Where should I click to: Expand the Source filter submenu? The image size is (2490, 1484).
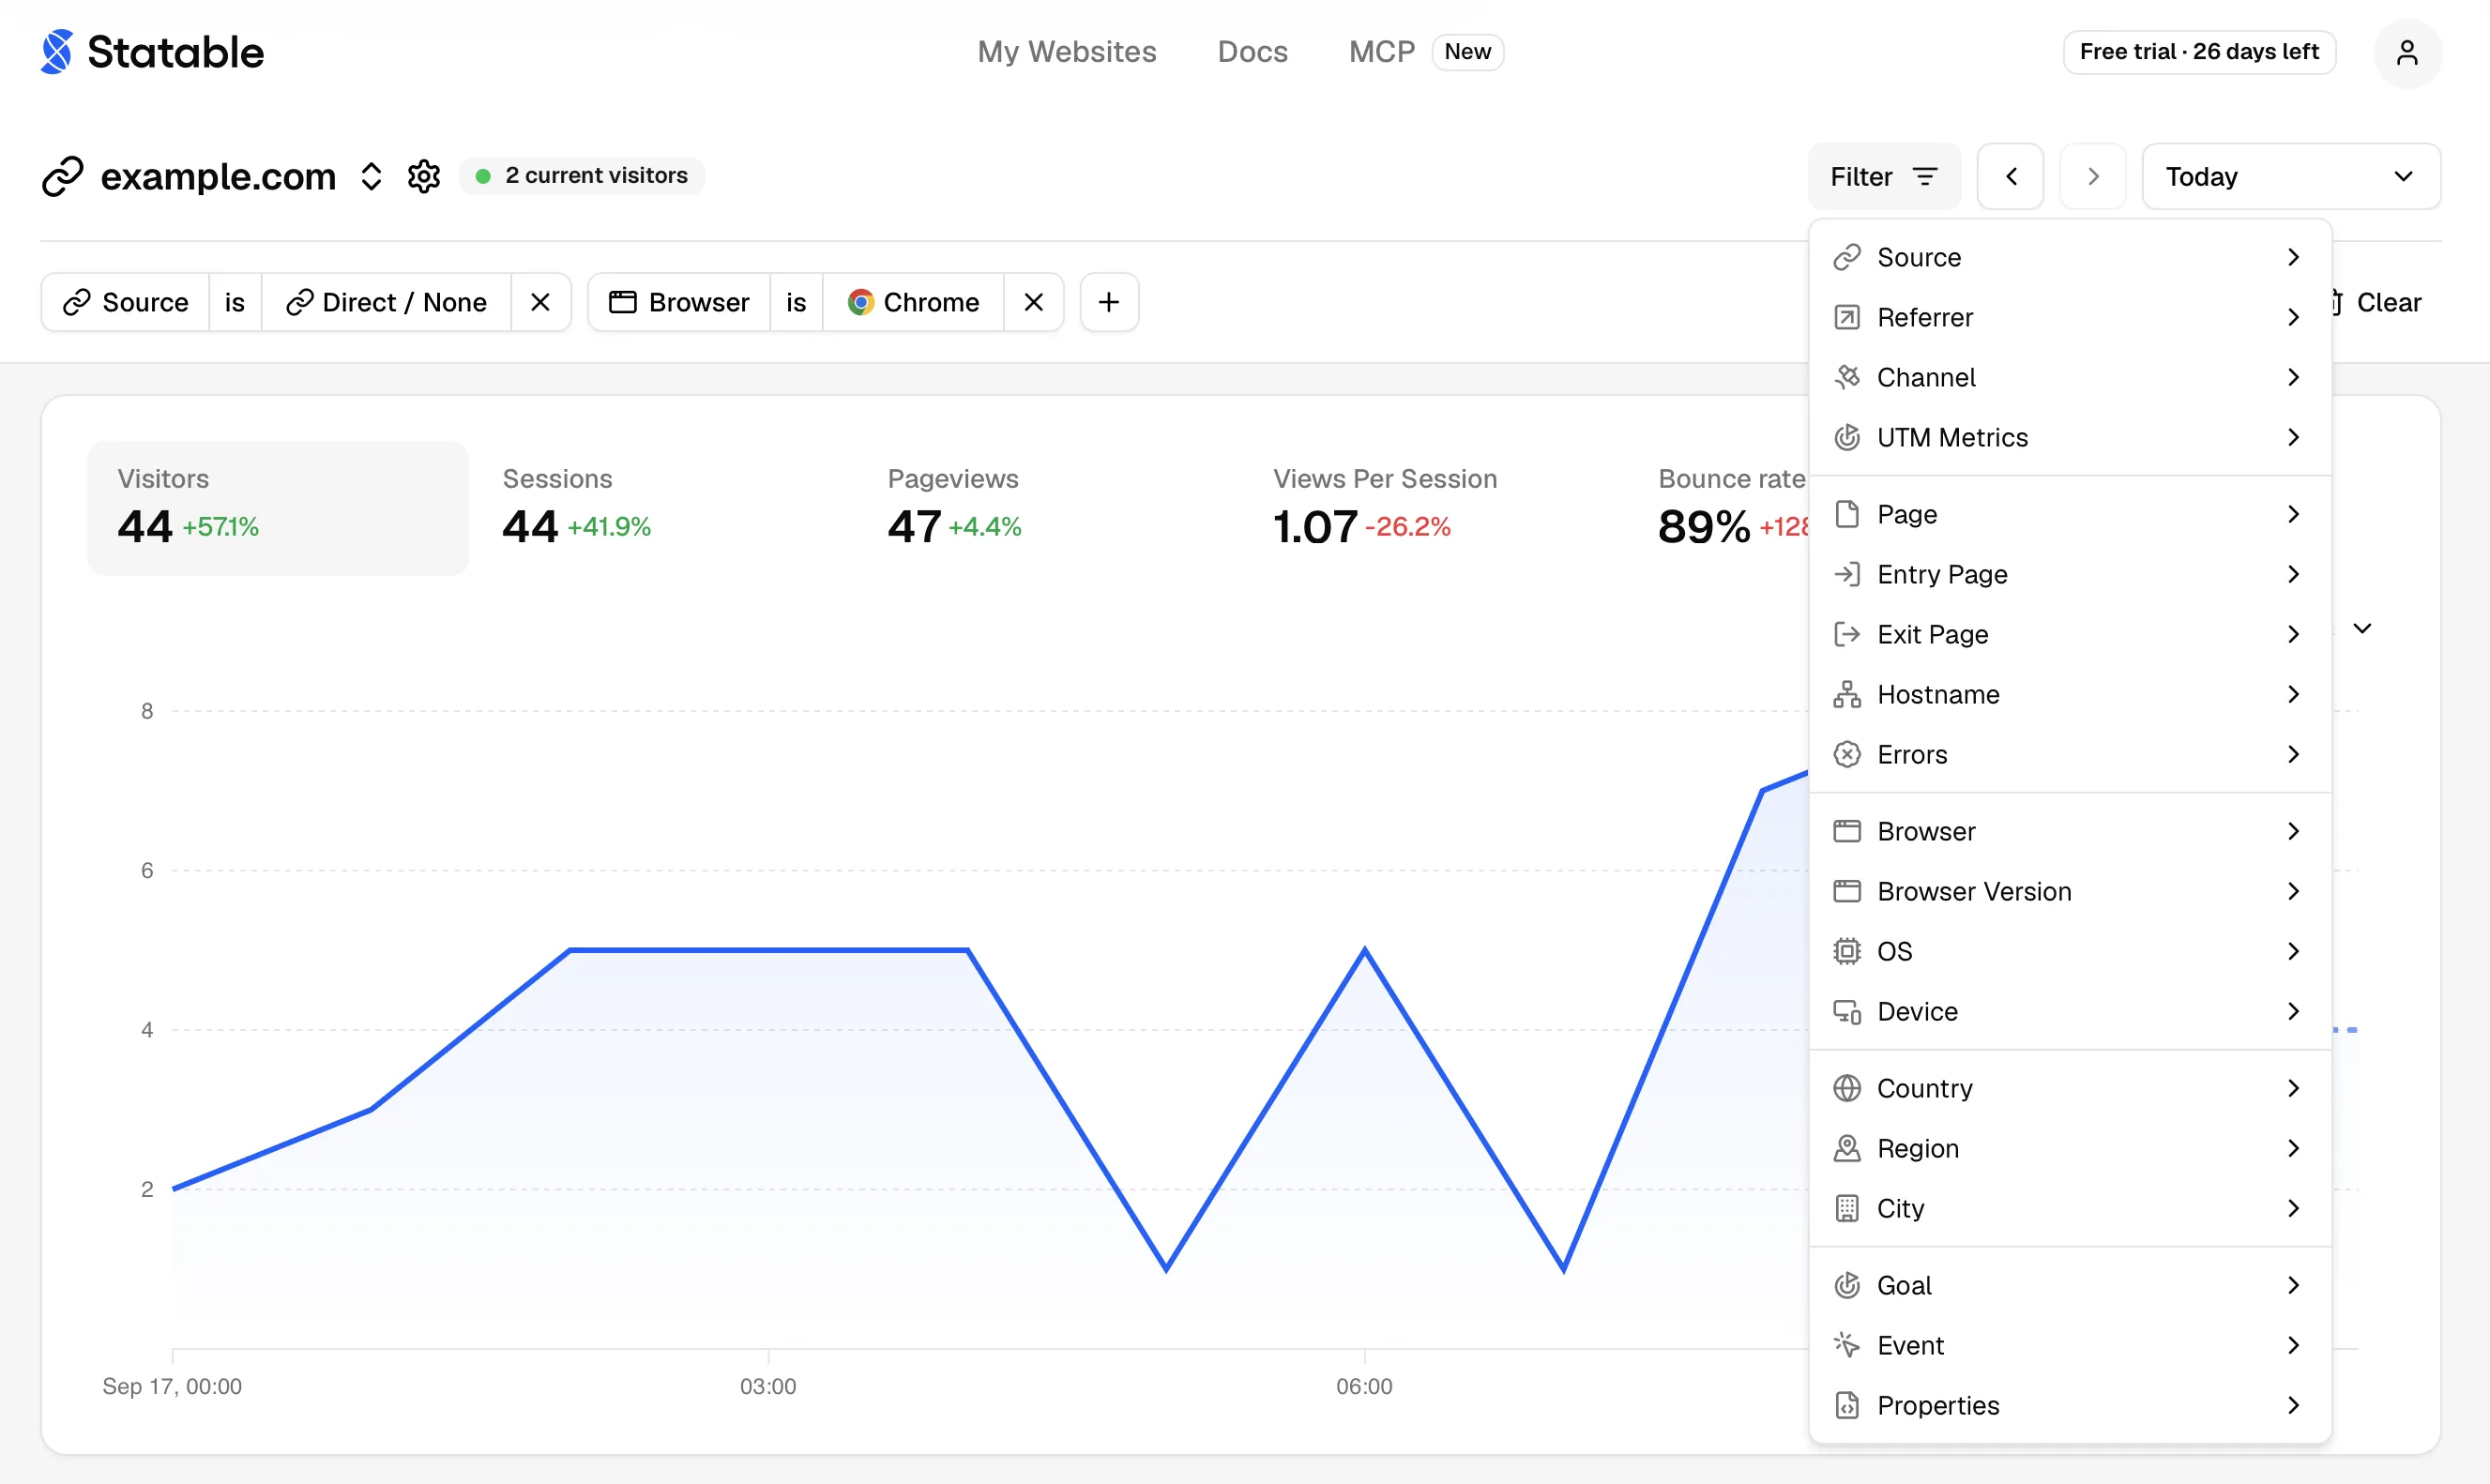pyautogui.click(x=2069, y=258)
